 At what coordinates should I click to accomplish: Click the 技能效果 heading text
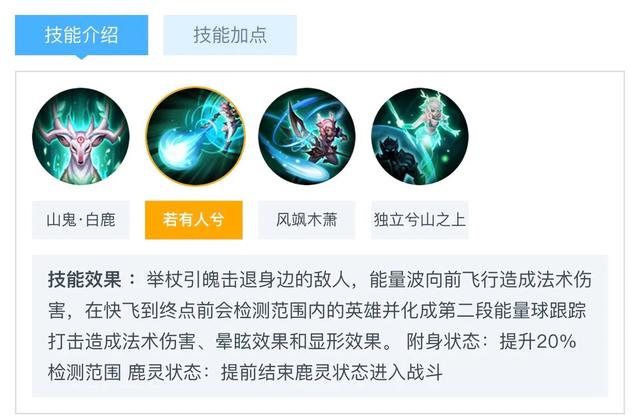click(85, 280)
